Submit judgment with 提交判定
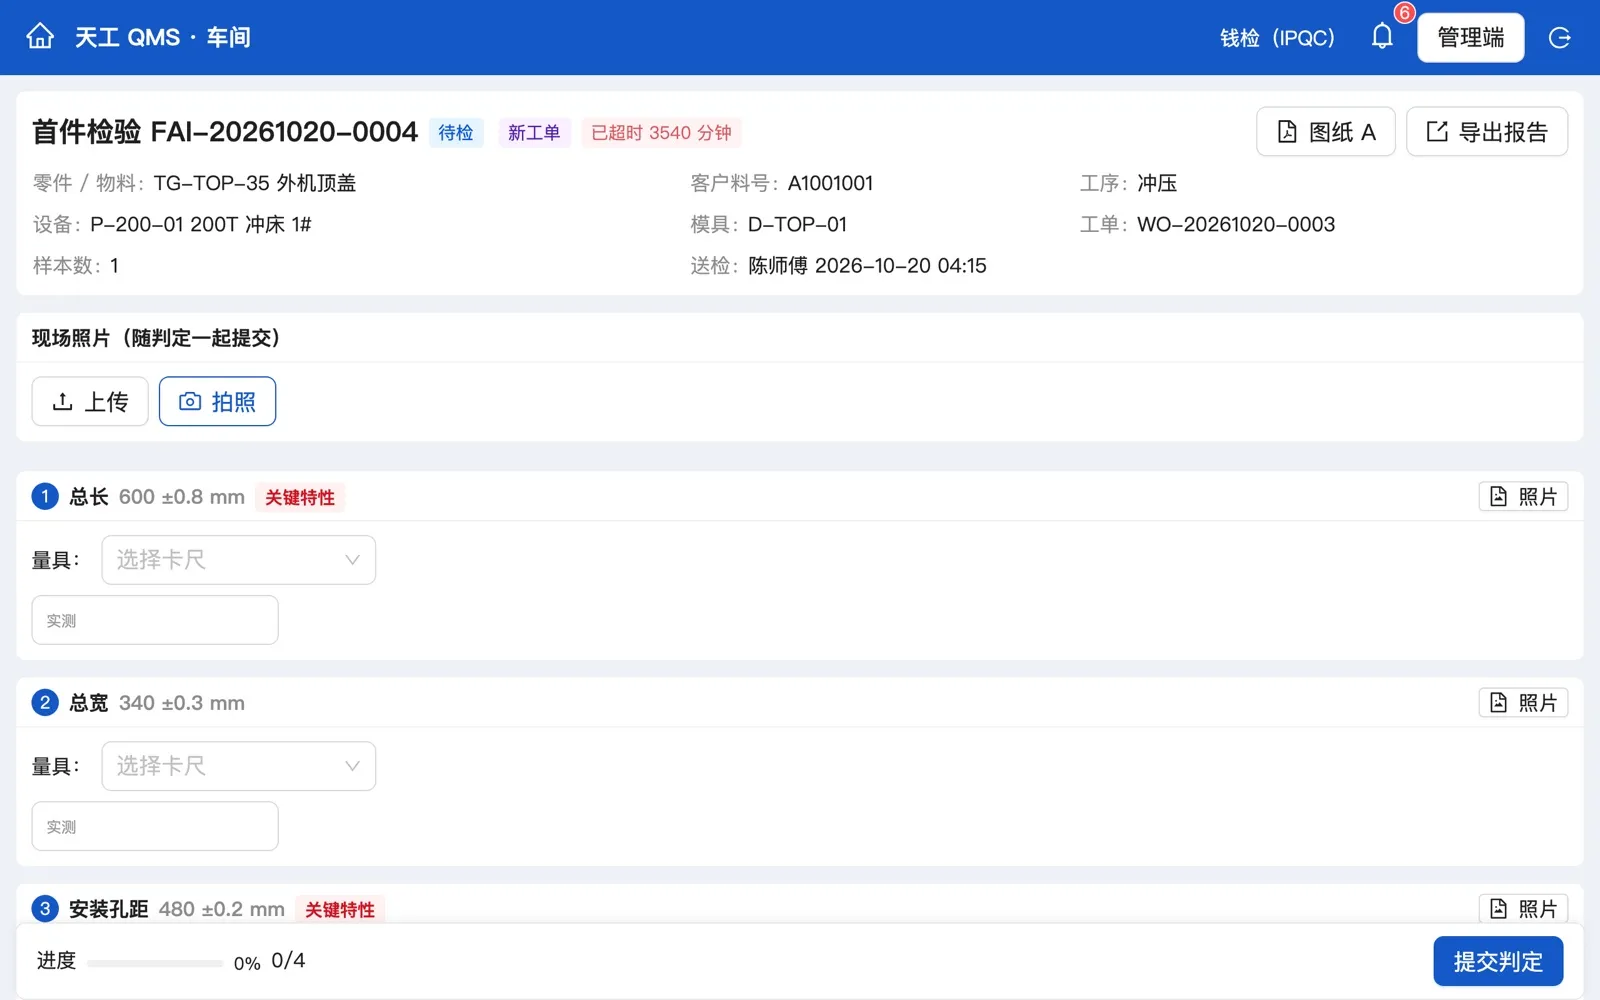Image resolution: width=1600 pixels, height=1000 pixels. click(1498, 961)
